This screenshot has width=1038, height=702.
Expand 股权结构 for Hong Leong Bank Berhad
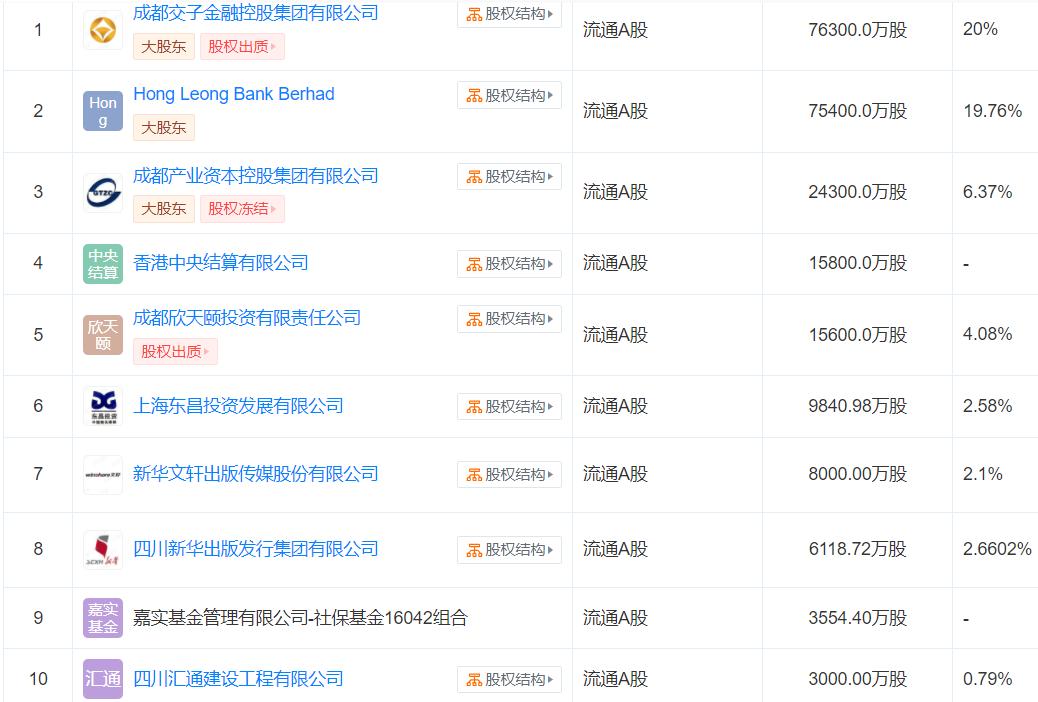tap(509, 96)
